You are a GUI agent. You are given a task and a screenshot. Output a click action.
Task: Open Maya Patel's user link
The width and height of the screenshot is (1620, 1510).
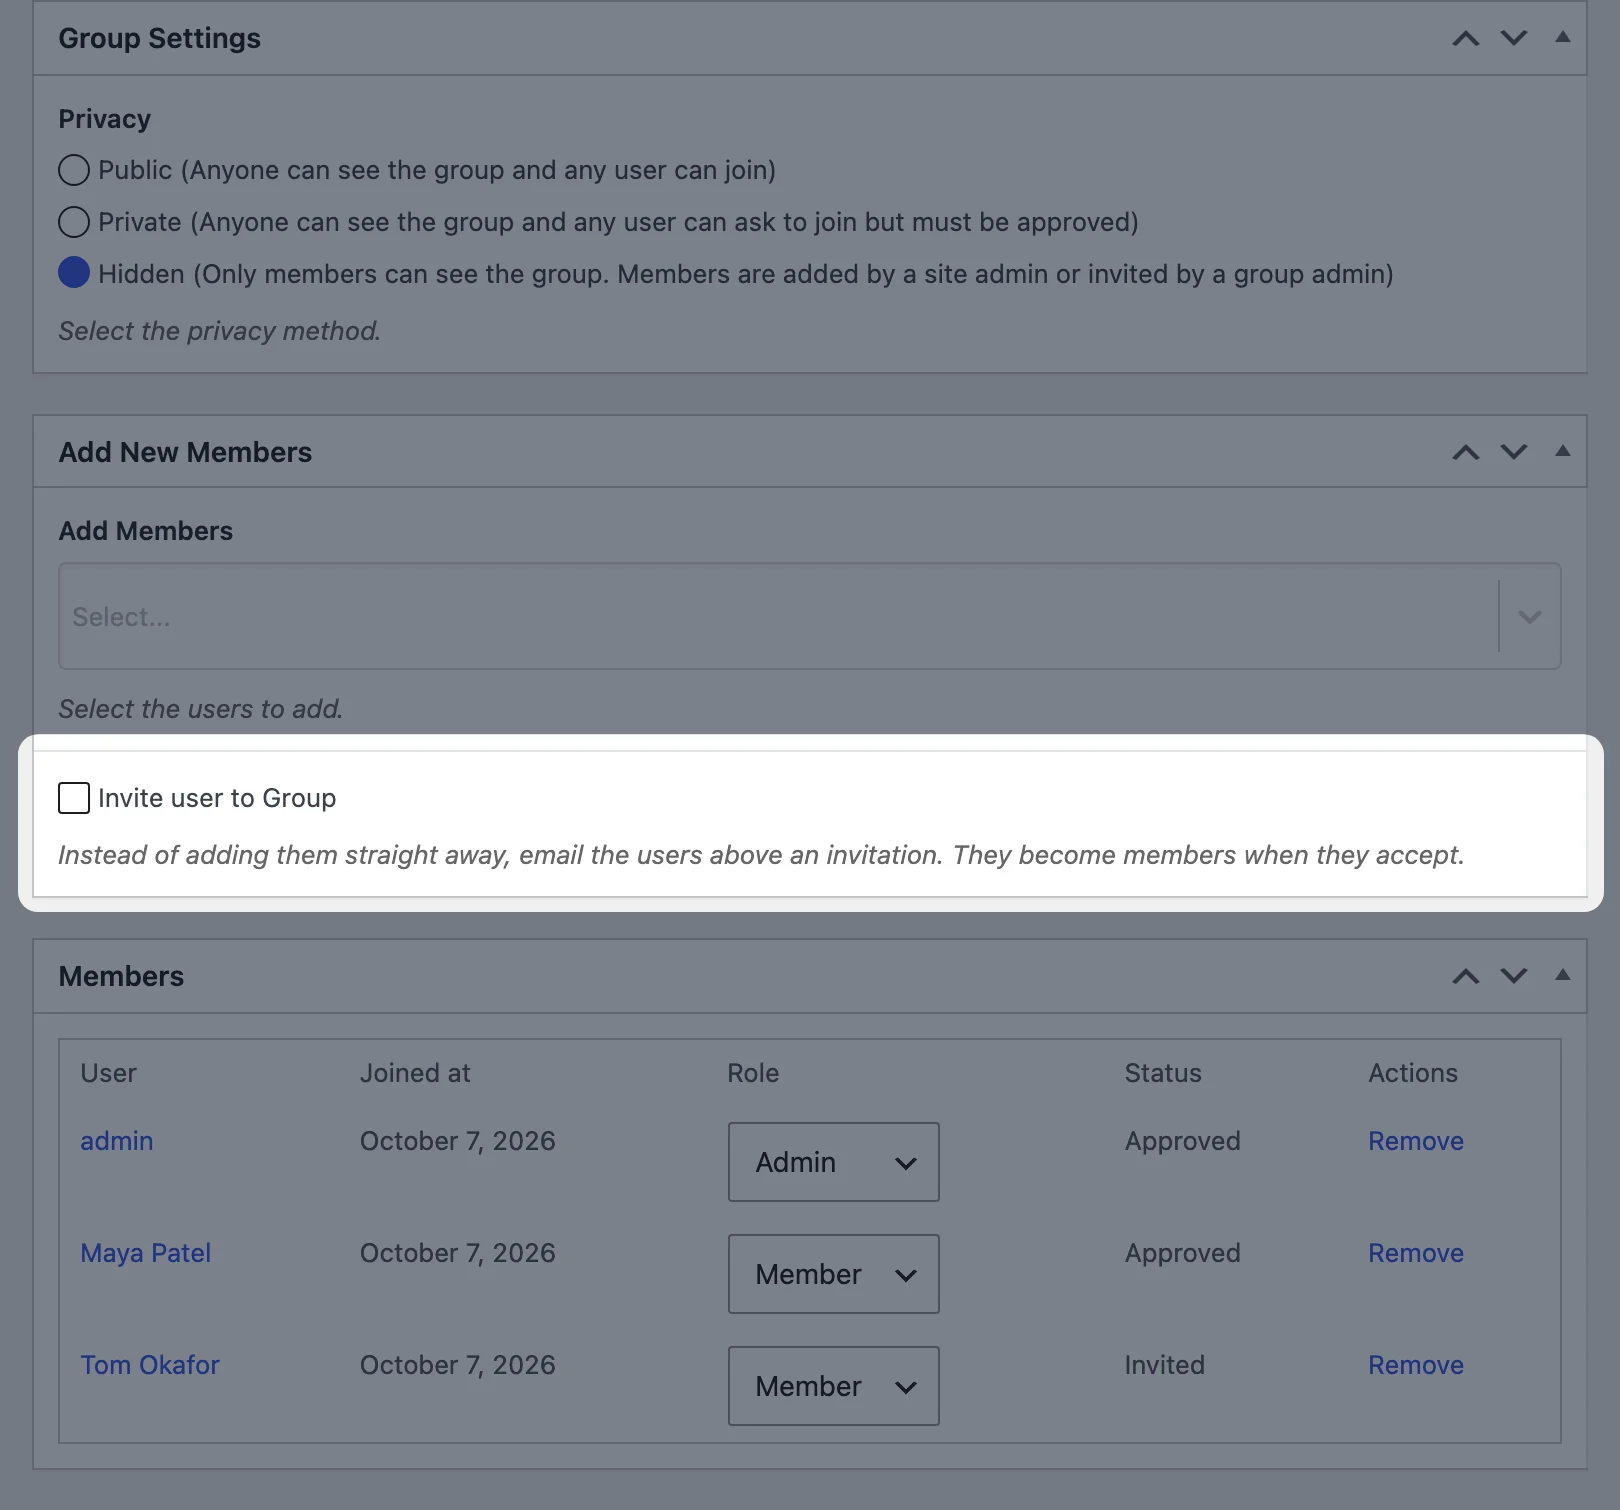pos(146,1253)
